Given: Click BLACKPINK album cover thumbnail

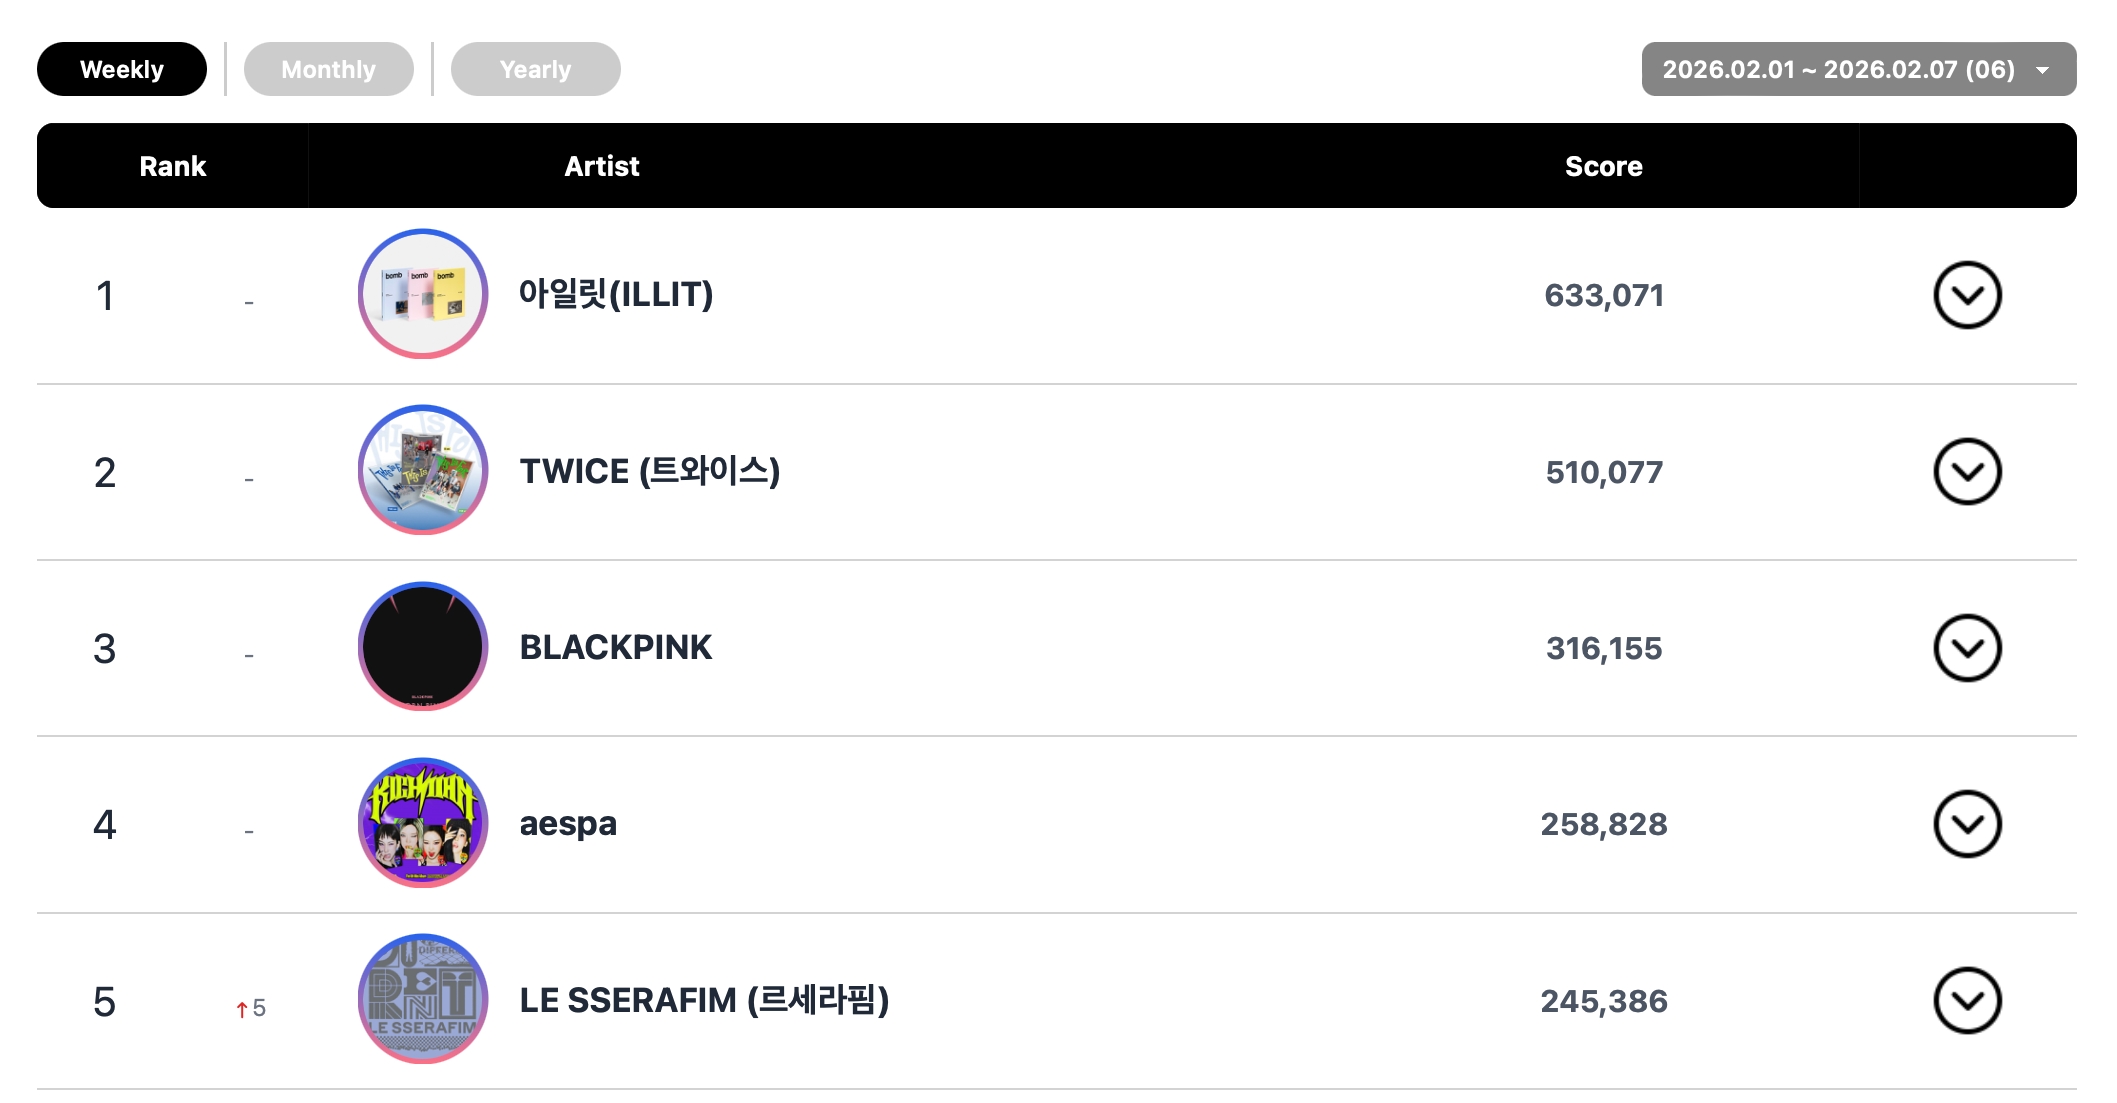Looking at the screenshot, I should click(423, 647).
